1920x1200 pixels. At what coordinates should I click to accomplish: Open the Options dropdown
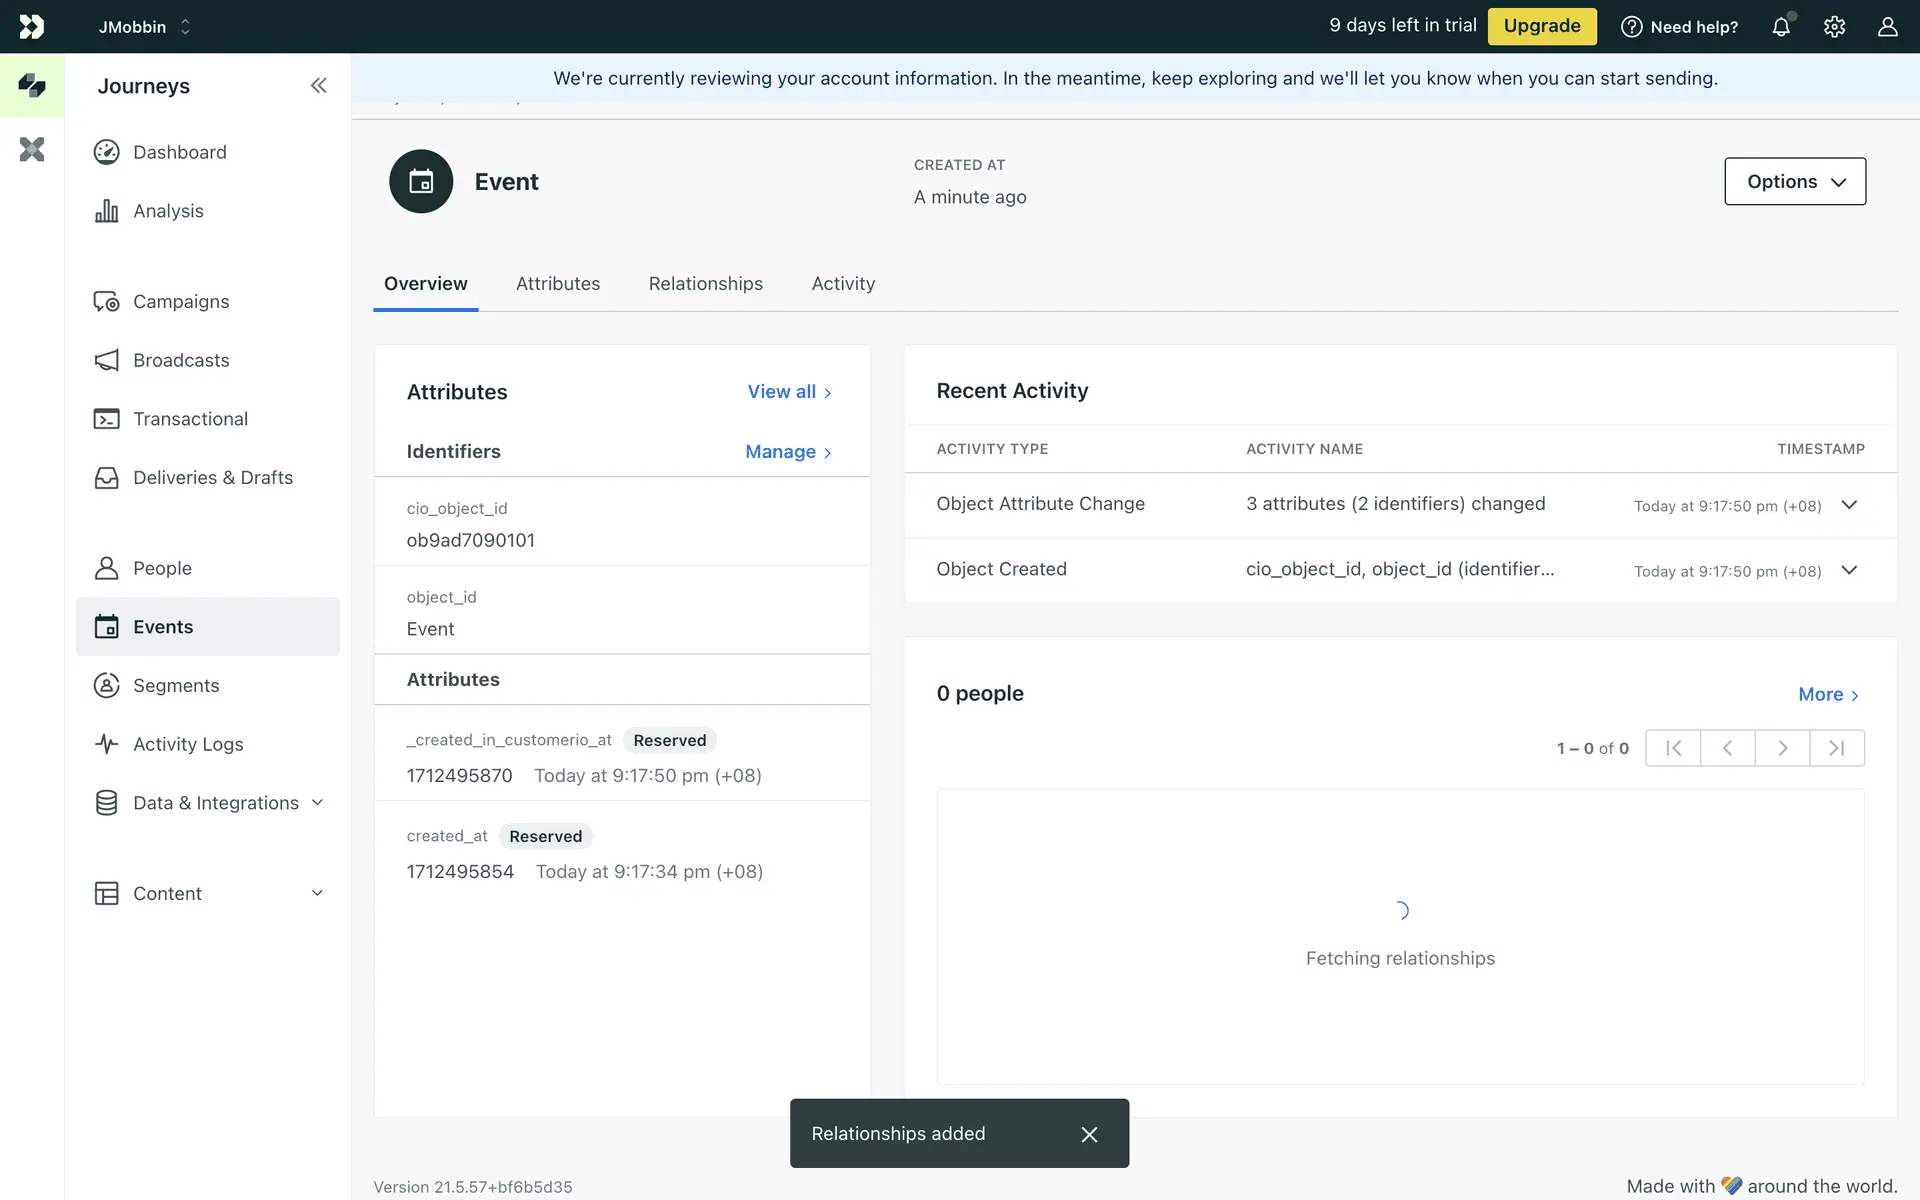(x=1794, y=182)
